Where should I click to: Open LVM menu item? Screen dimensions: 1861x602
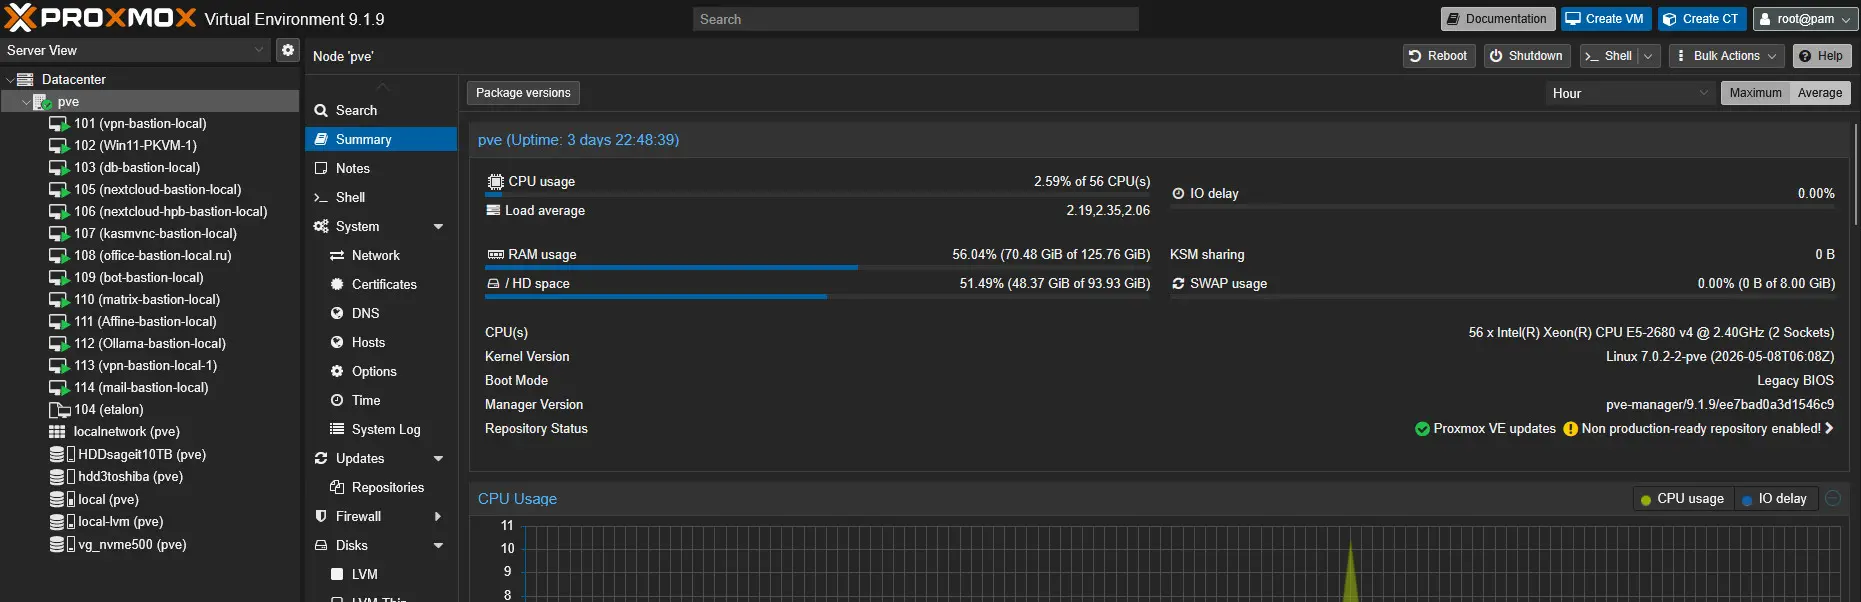click(380, 574)
